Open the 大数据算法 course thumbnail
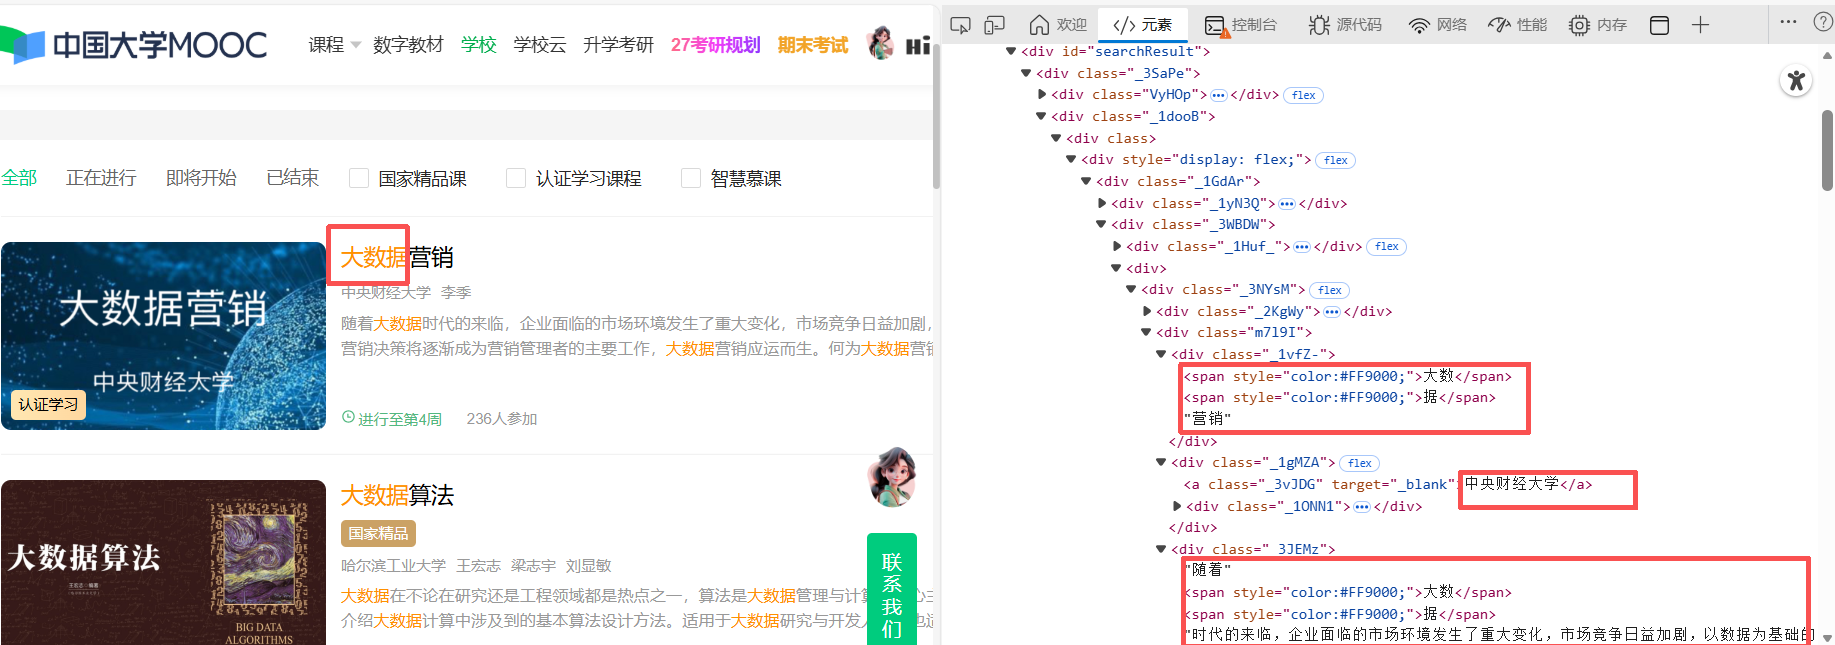 coord(163,562)
